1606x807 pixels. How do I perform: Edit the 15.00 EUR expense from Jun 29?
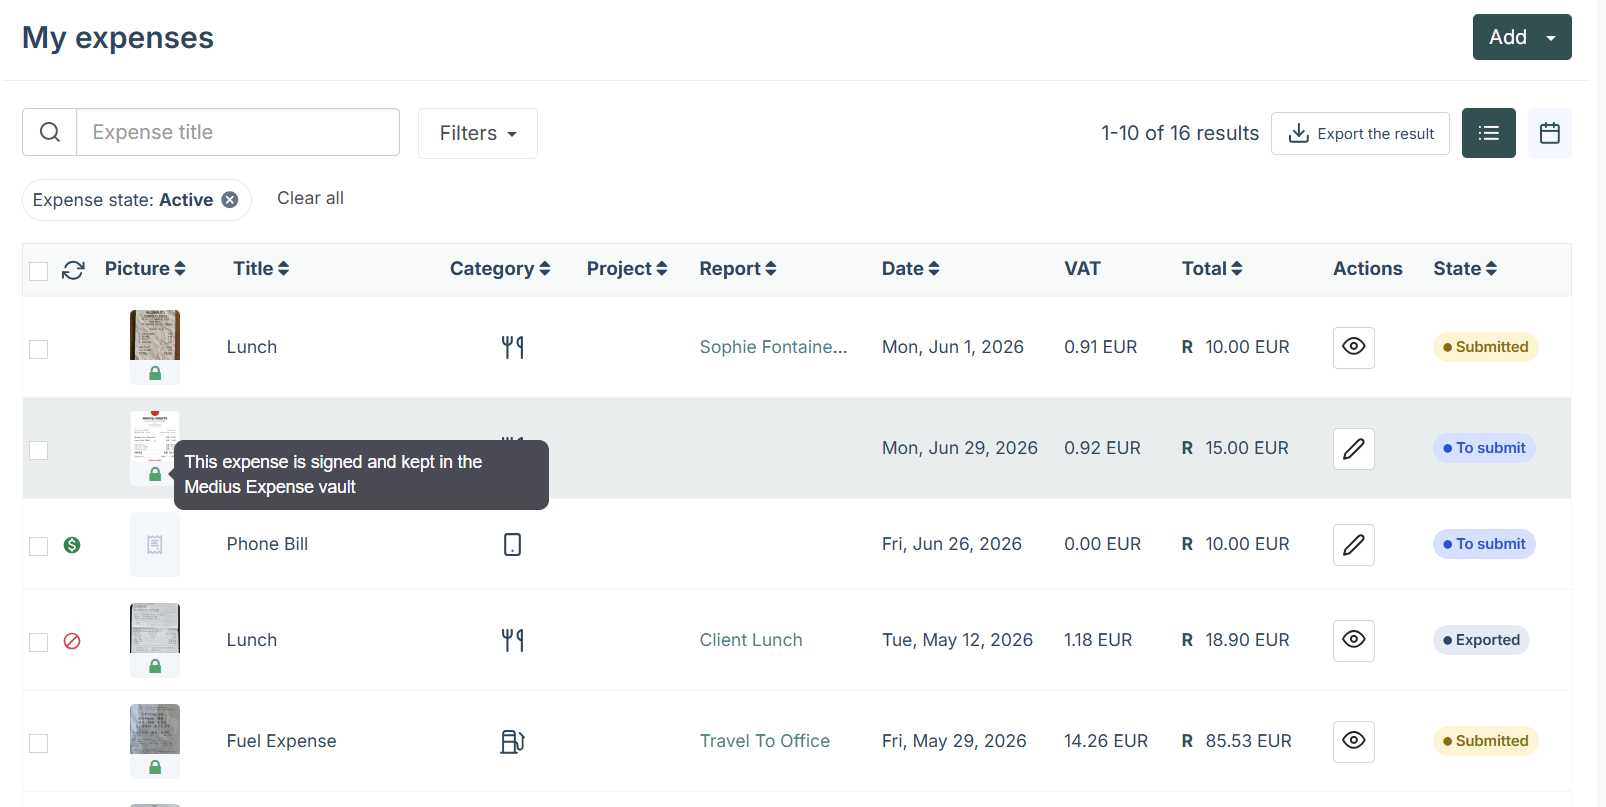coord(1354,449)
